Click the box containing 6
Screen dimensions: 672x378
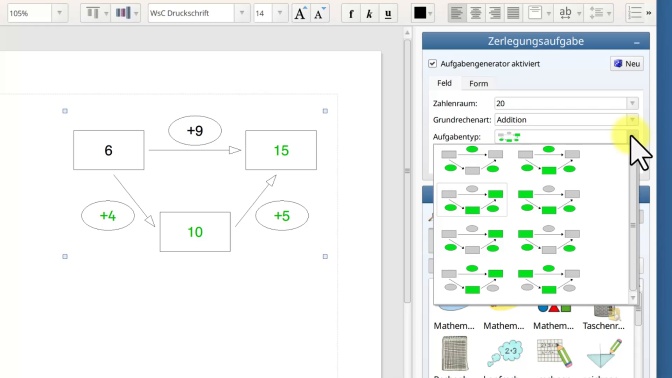108,150
